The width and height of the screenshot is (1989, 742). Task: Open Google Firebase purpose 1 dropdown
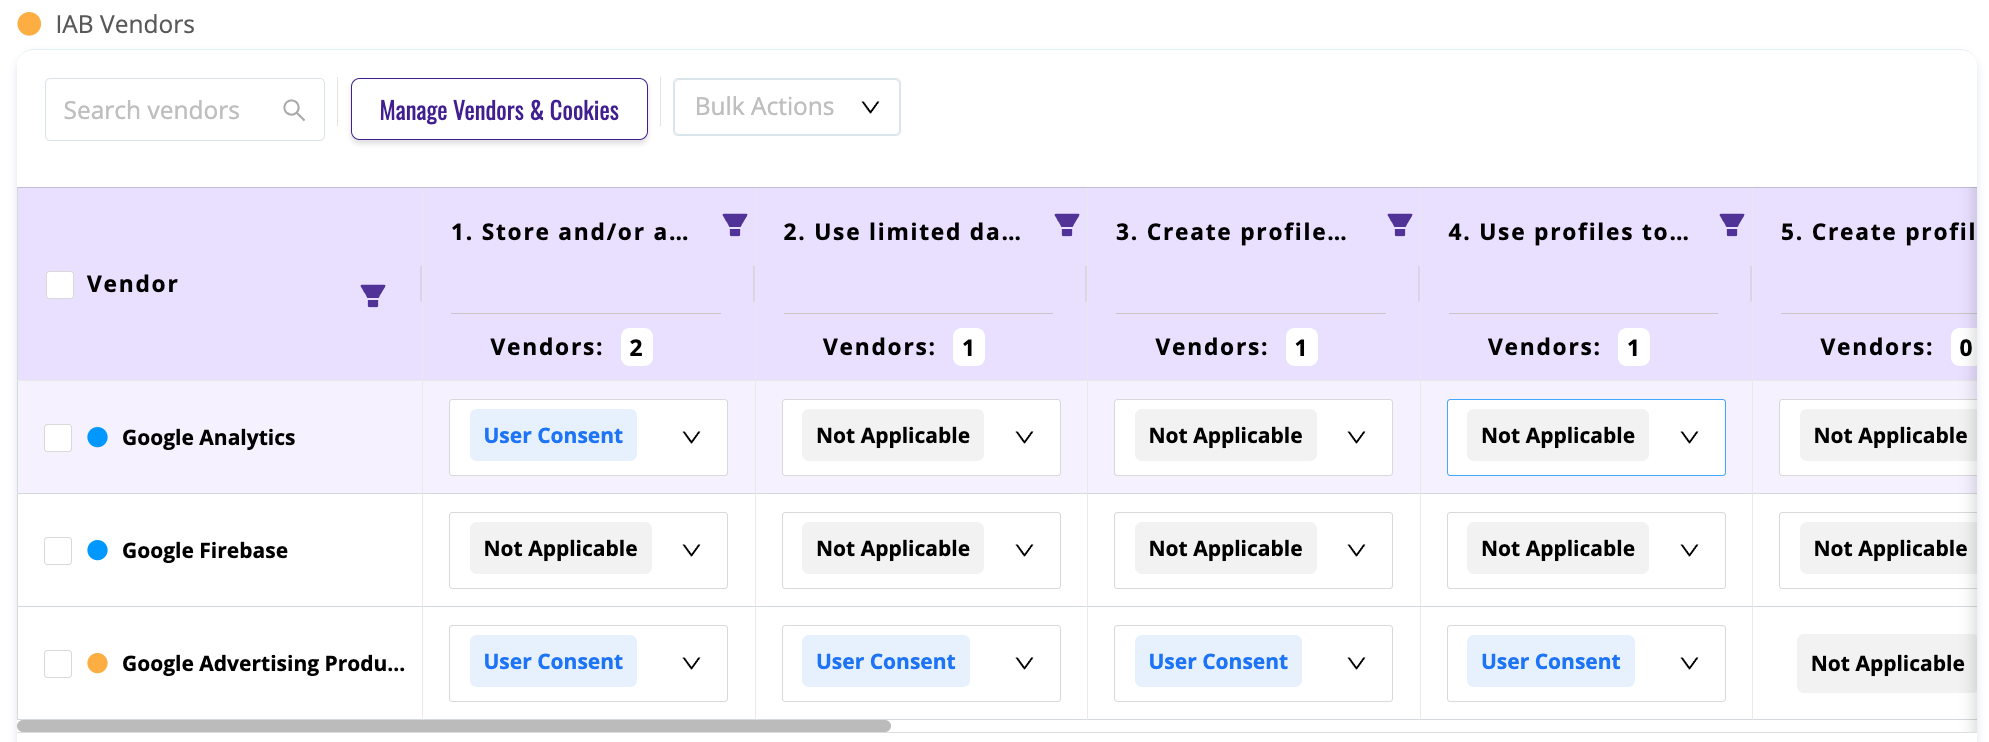[588, 550]
